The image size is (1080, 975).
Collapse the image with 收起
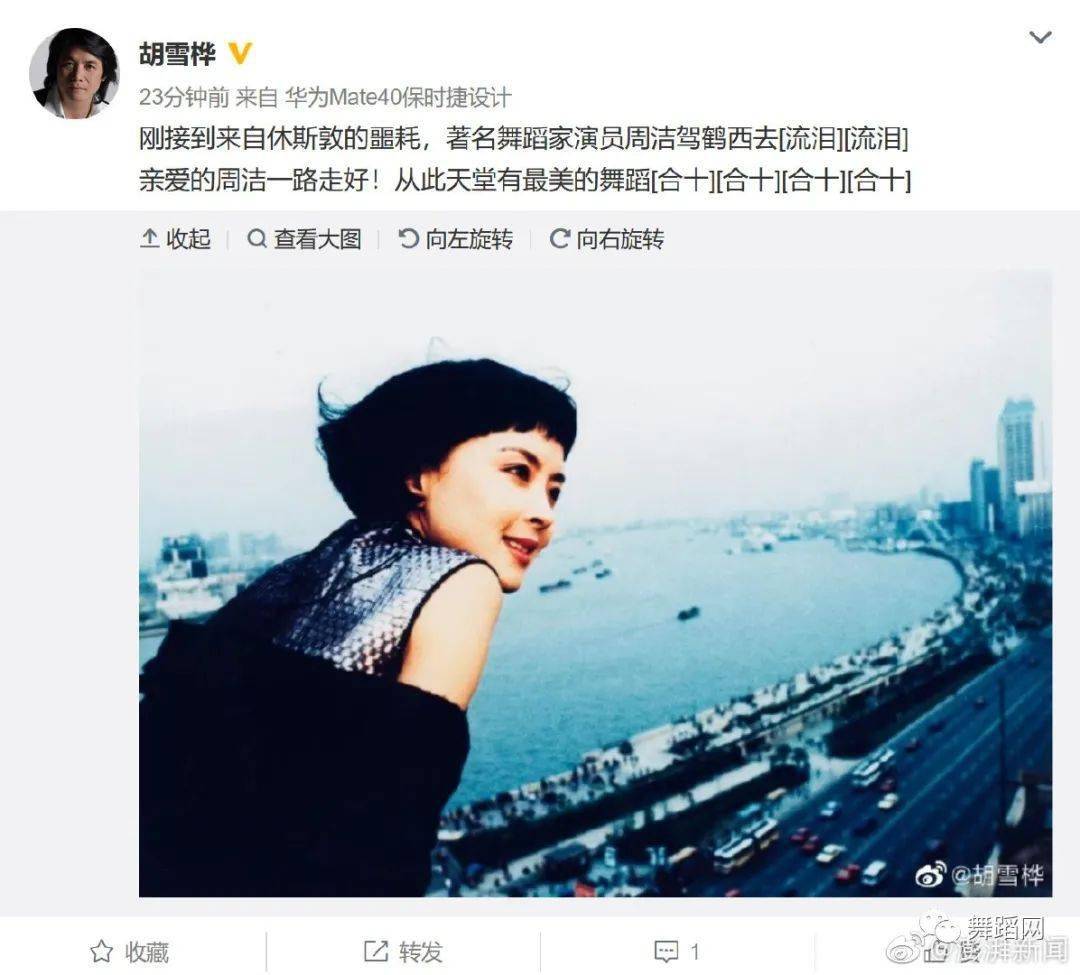175,239
